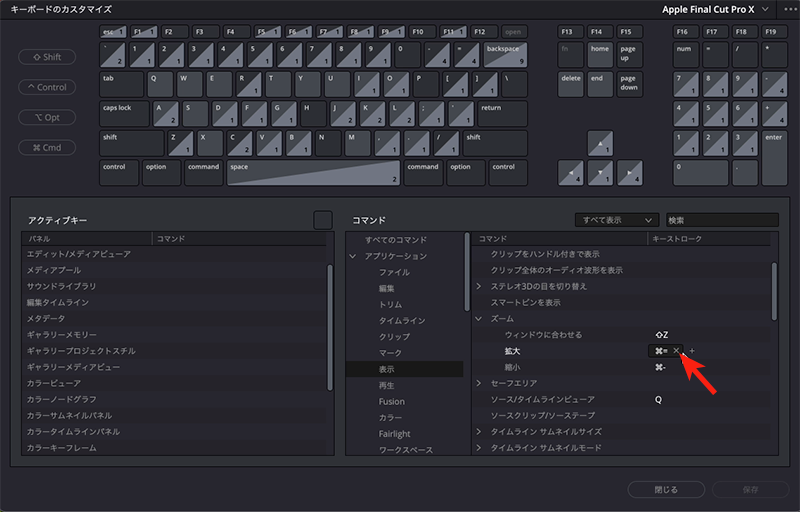The image size is (800, 512).
Task: Expand the セーフエリア group
Action: coord(479,383)
